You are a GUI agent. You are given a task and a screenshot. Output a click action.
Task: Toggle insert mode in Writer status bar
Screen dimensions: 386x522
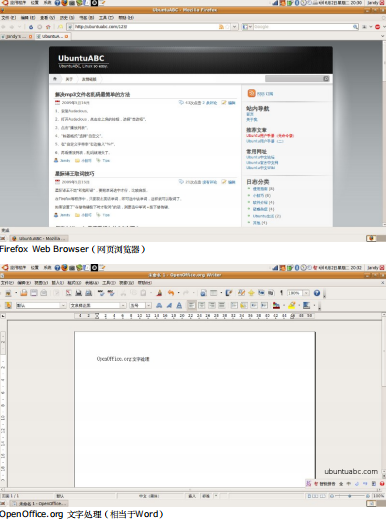(192, 496)
